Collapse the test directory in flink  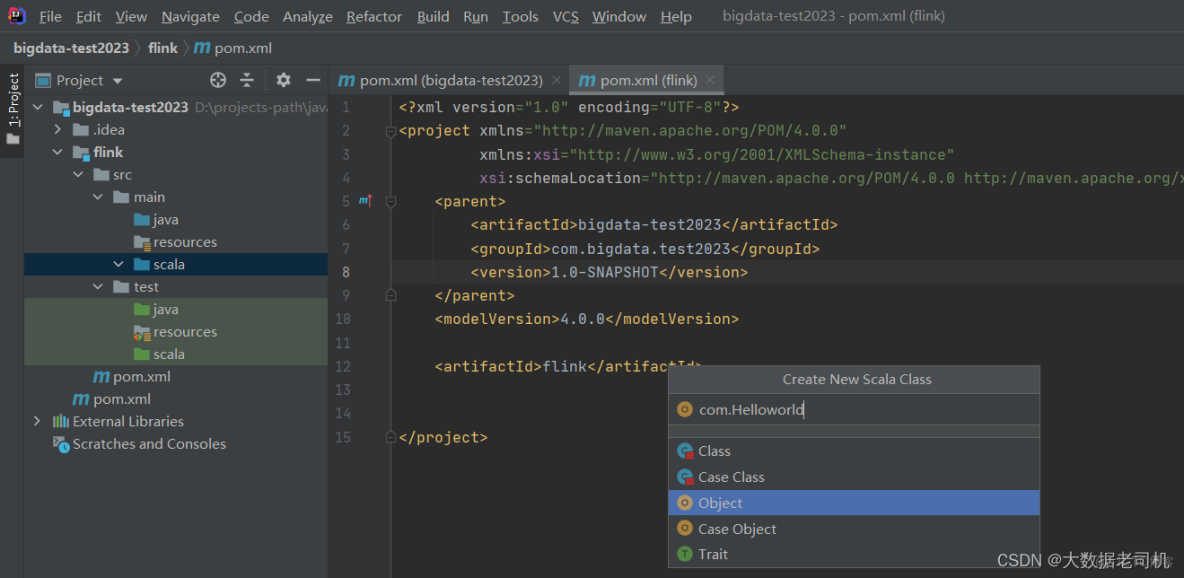pos(97,286)
